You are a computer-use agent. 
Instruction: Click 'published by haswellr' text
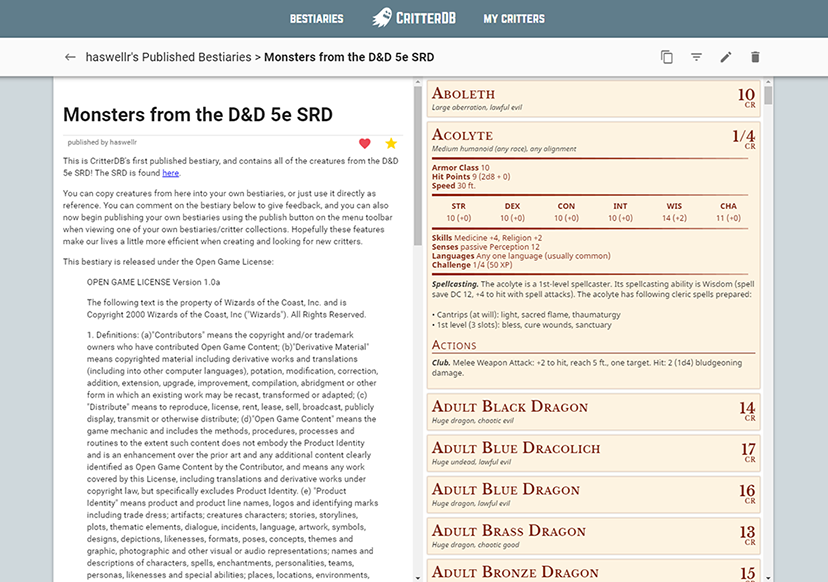click(102, 142)
